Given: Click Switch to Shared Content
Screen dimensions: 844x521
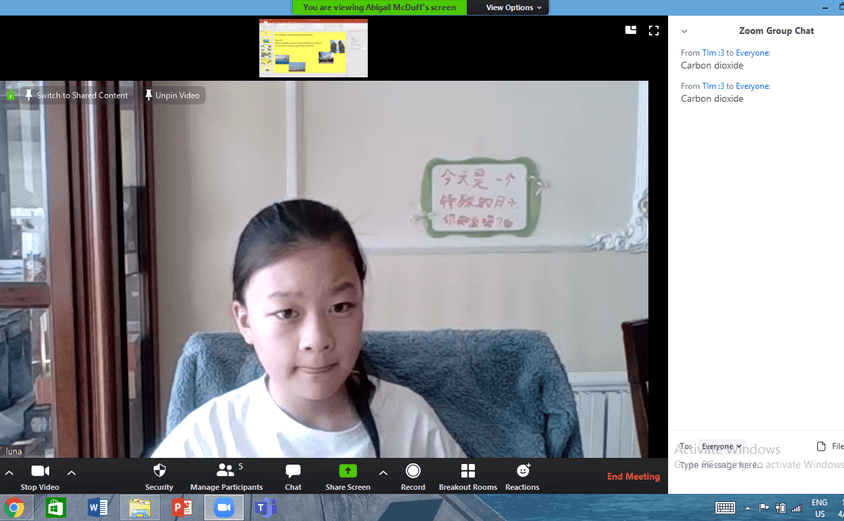Looking at the screenshot, I should (x=76, y=95).
